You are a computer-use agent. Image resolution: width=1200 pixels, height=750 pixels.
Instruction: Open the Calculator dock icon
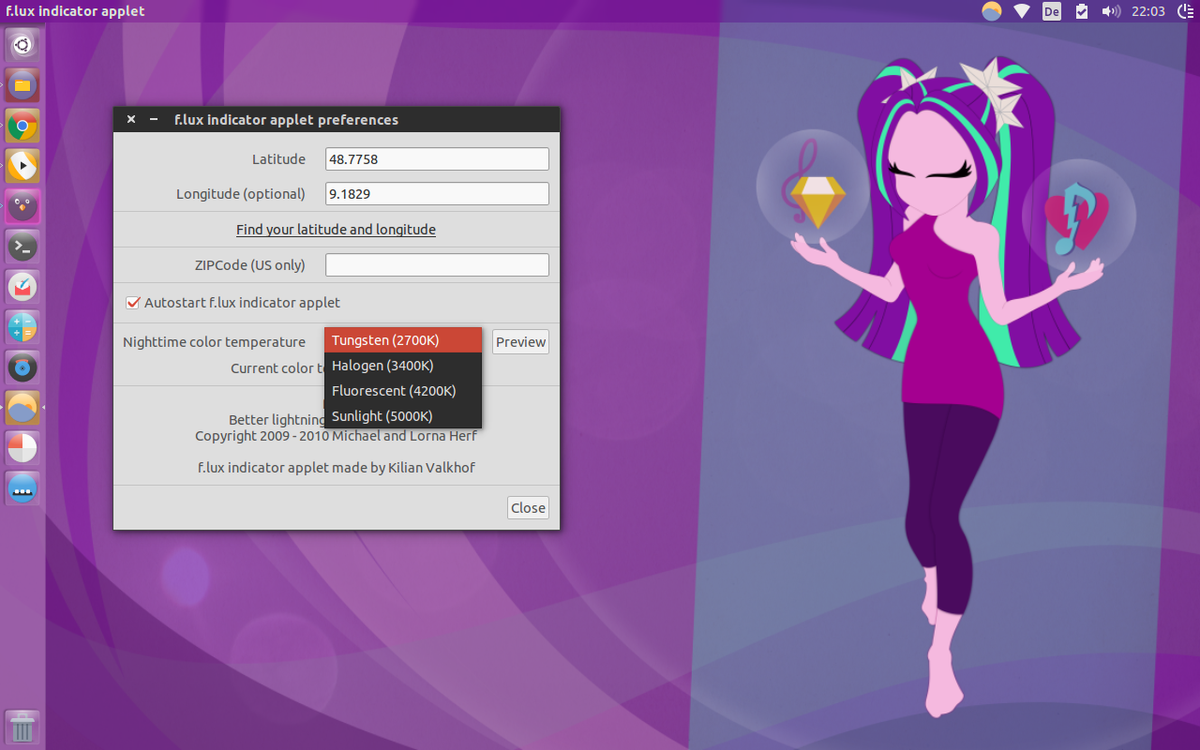[x=22, y=327]
